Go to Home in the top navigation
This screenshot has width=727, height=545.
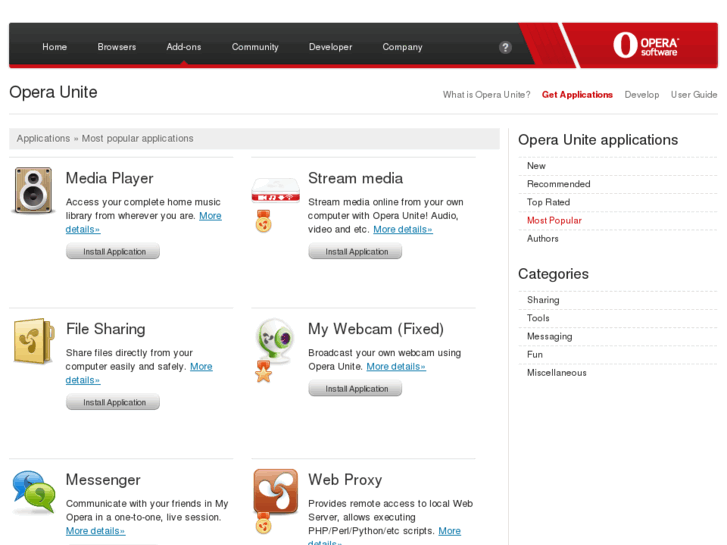point(54,47)
